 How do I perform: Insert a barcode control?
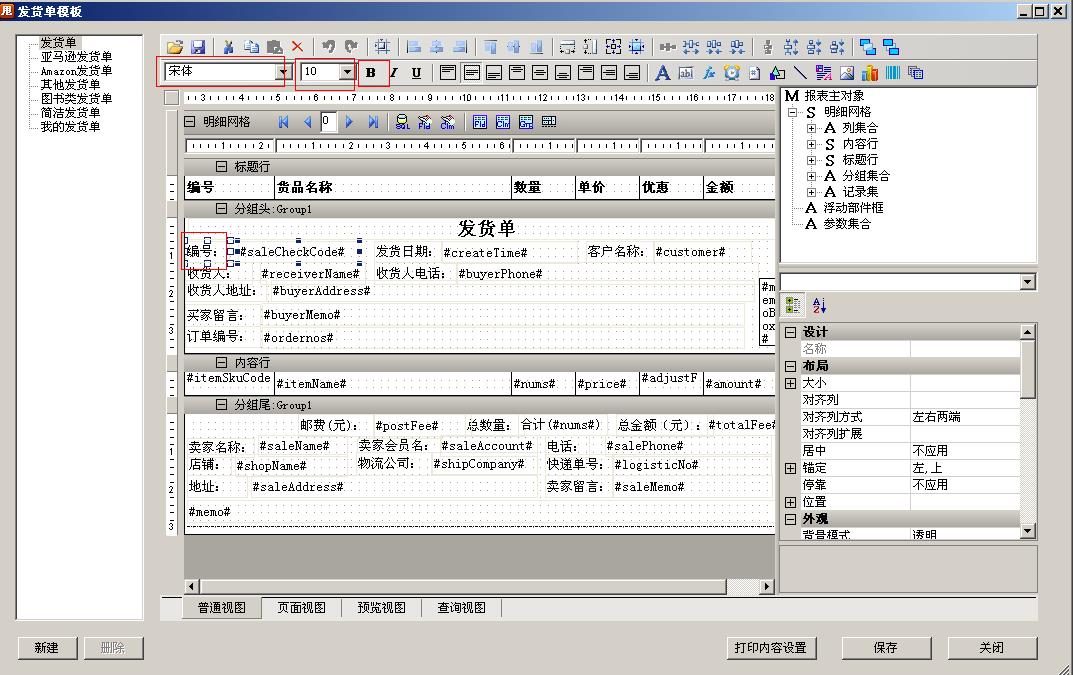[892, 73]
